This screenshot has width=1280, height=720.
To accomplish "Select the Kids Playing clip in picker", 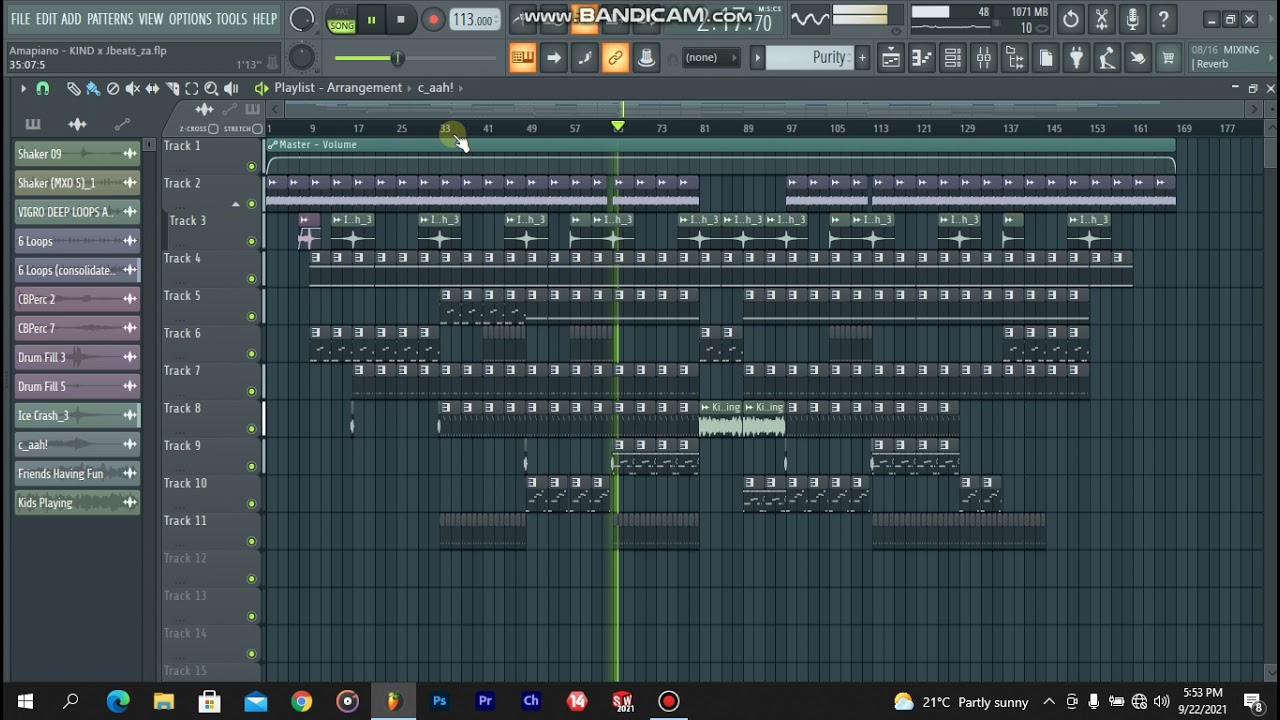I will point(77,503).
